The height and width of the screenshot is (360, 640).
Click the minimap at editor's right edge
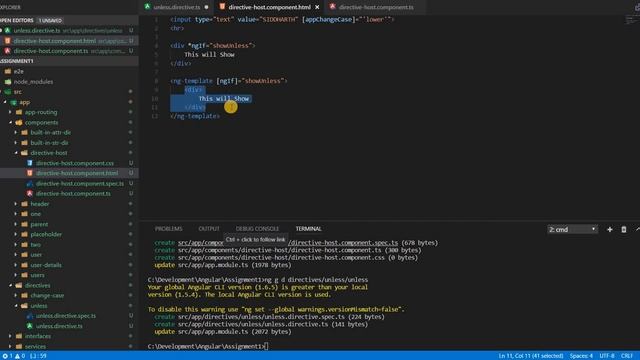[631, 20]
